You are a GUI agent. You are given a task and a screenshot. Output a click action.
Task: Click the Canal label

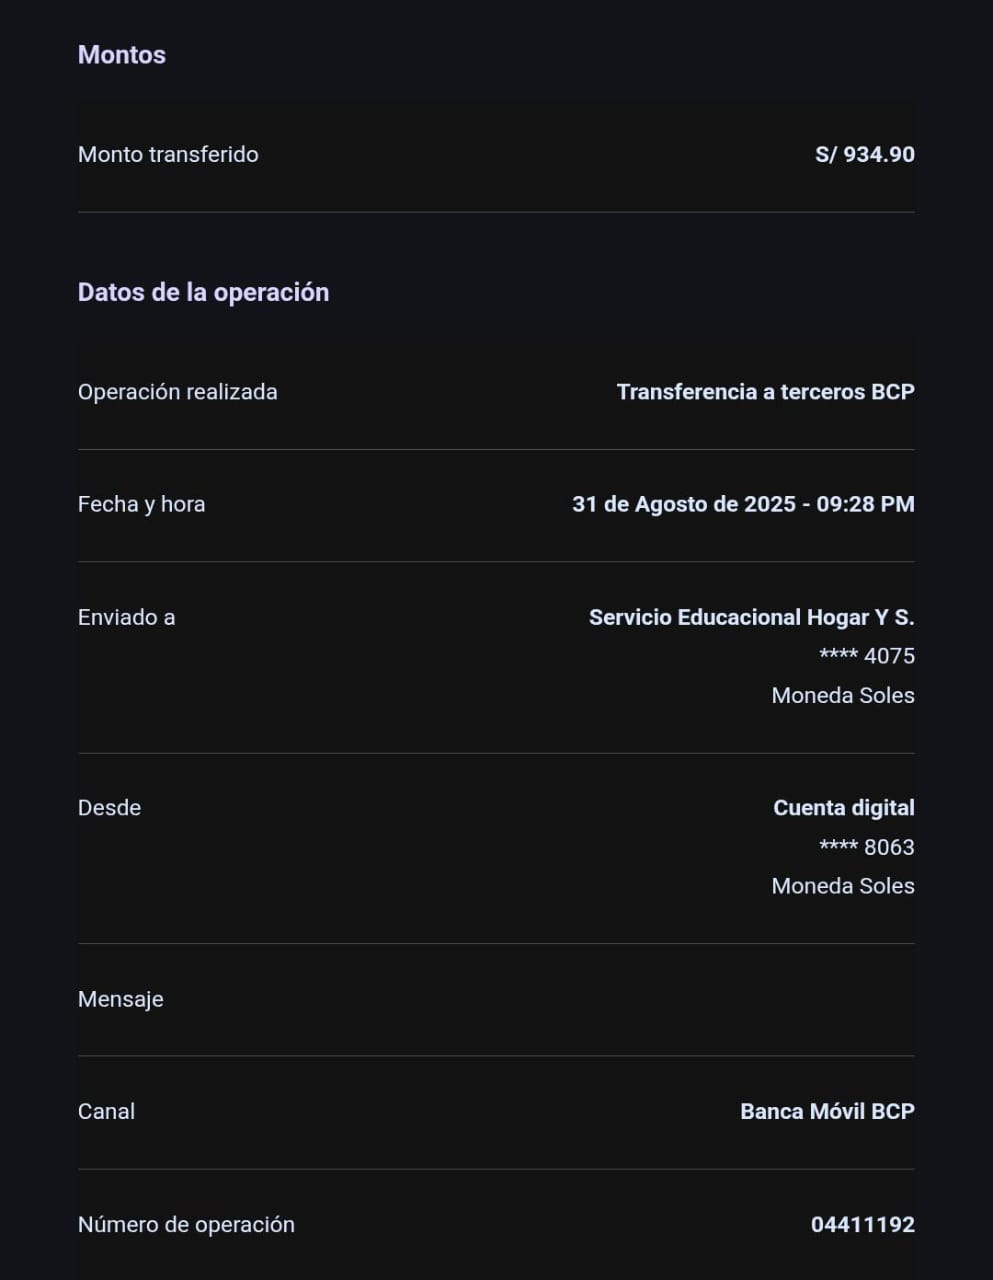point(106,1111)
